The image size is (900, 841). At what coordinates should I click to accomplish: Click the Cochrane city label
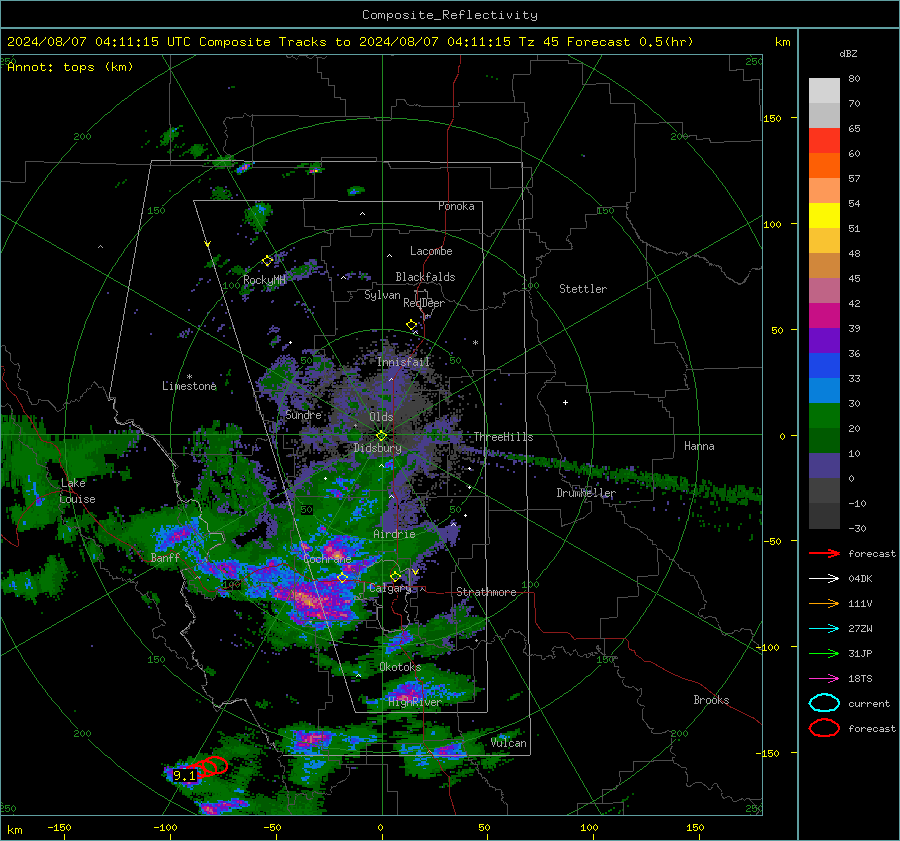(327, 559)
